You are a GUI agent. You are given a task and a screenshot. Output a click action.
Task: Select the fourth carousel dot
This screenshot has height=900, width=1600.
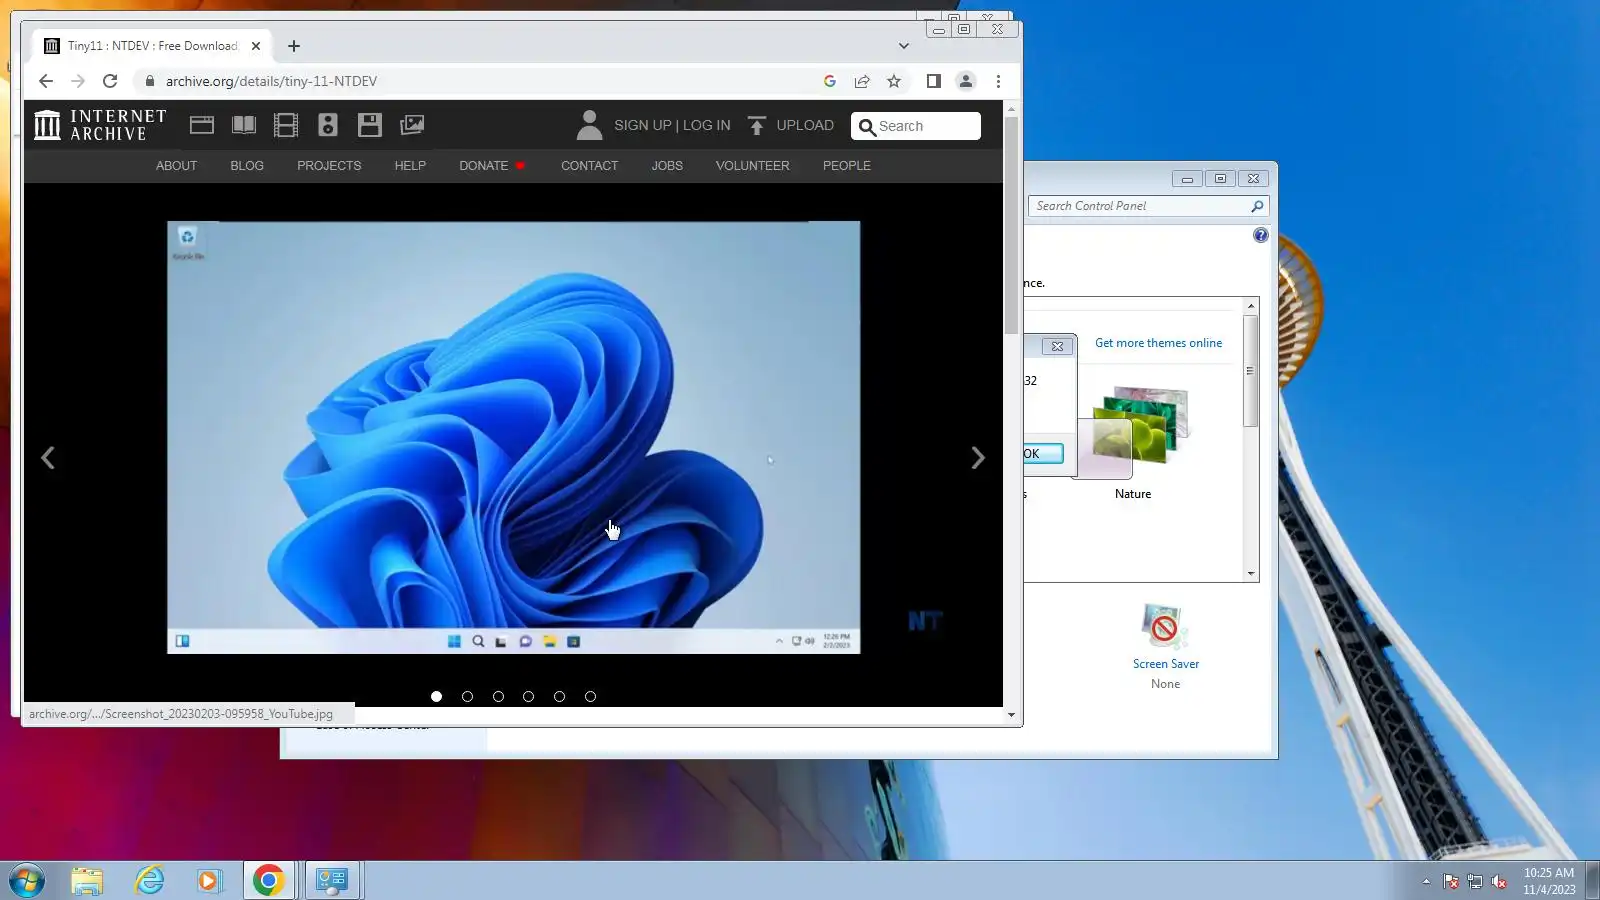528,697
